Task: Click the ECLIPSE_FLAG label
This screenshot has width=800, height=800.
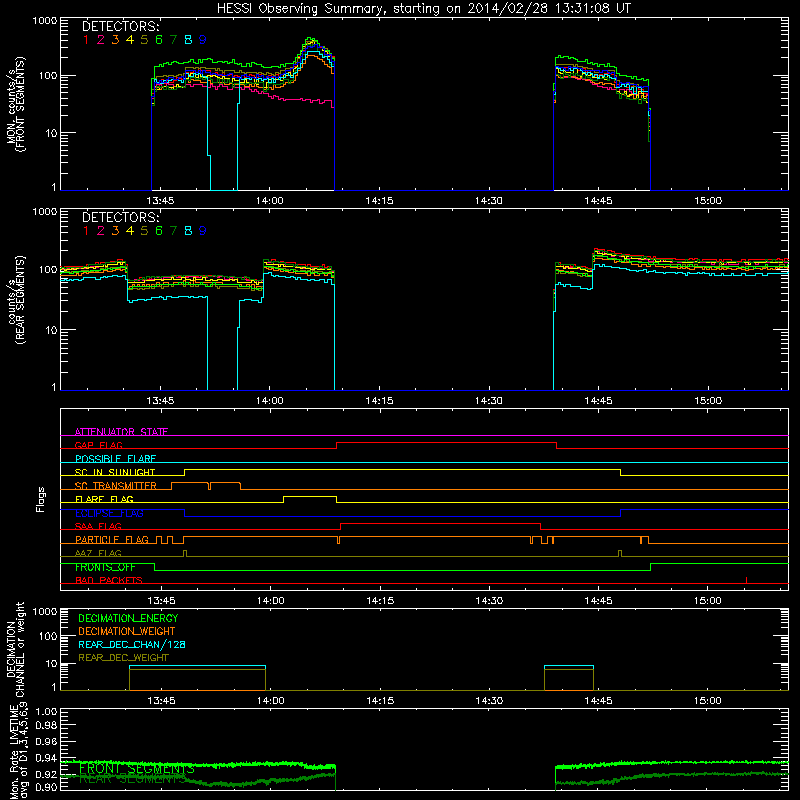Action: [x=109, y=513]
